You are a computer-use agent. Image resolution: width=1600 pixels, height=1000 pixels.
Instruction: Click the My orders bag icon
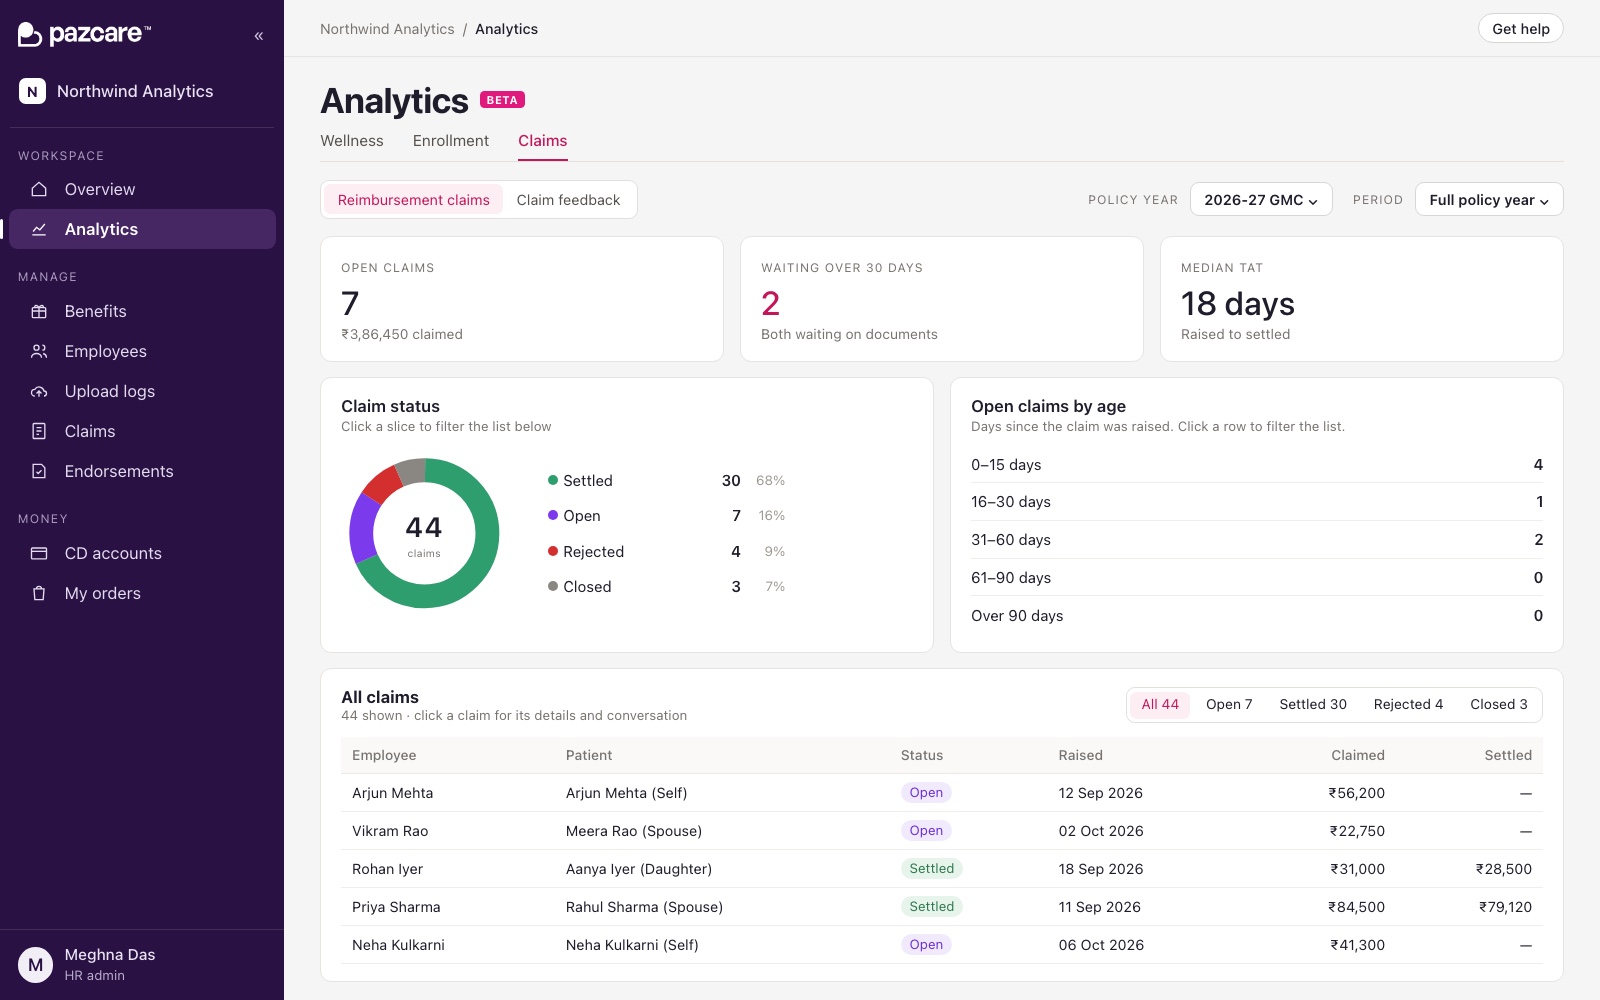coord(39,593)
